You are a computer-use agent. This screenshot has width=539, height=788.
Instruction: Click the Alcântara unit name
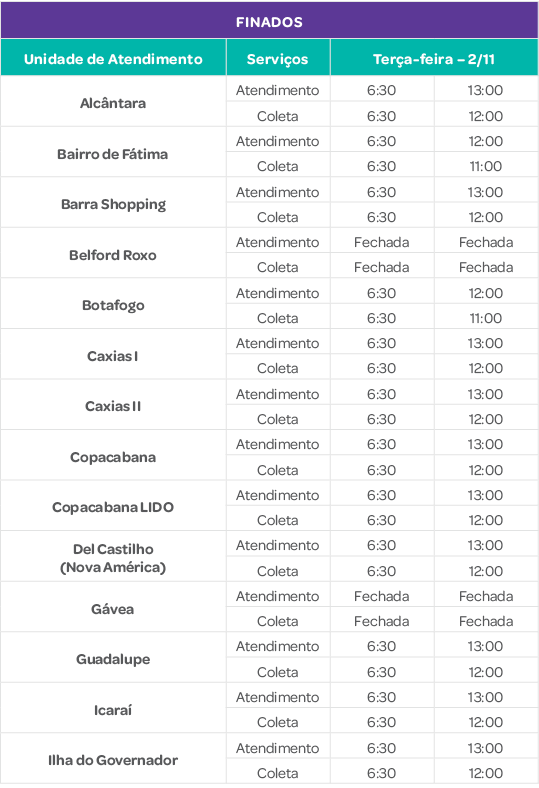click(114, 102)
